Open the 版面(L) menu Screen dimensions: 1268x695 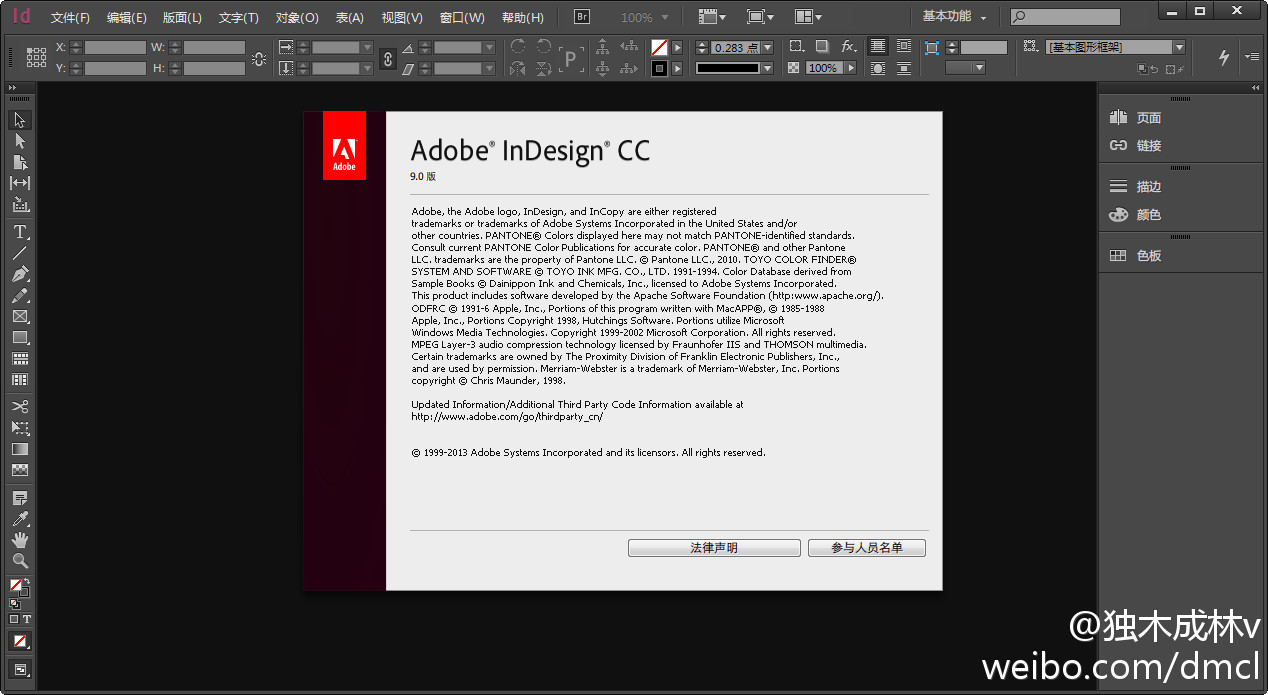[x=182, y=18]
